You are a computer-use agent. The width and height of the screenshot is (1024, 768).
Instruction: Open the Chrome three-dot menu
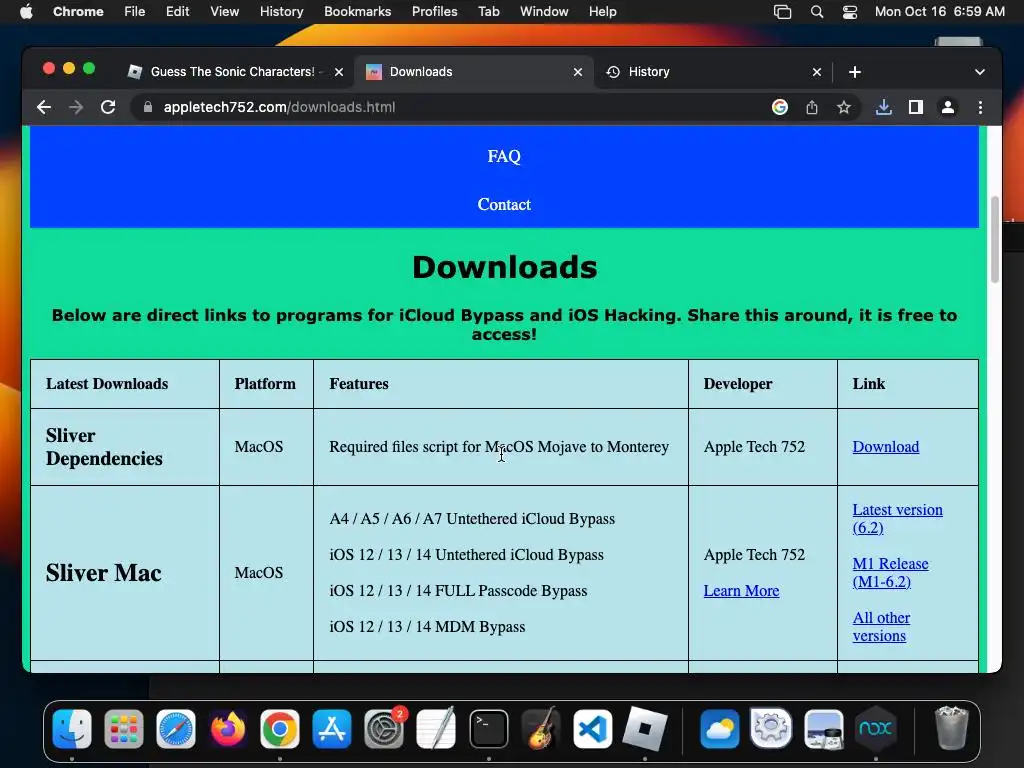point(980,107)
